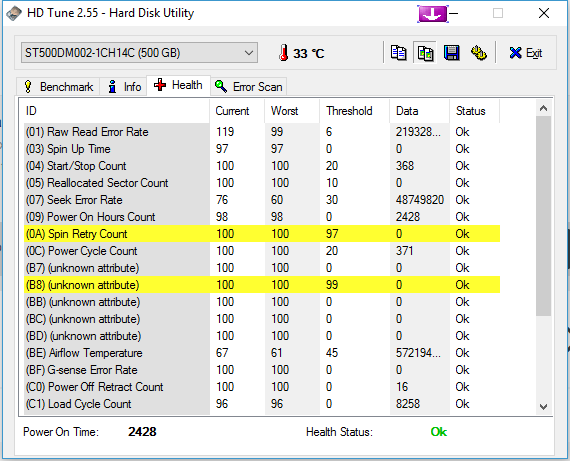Click the copy info to clipboard icon
The width and height of the screenshot is (570, 461).
coord(398,53)
